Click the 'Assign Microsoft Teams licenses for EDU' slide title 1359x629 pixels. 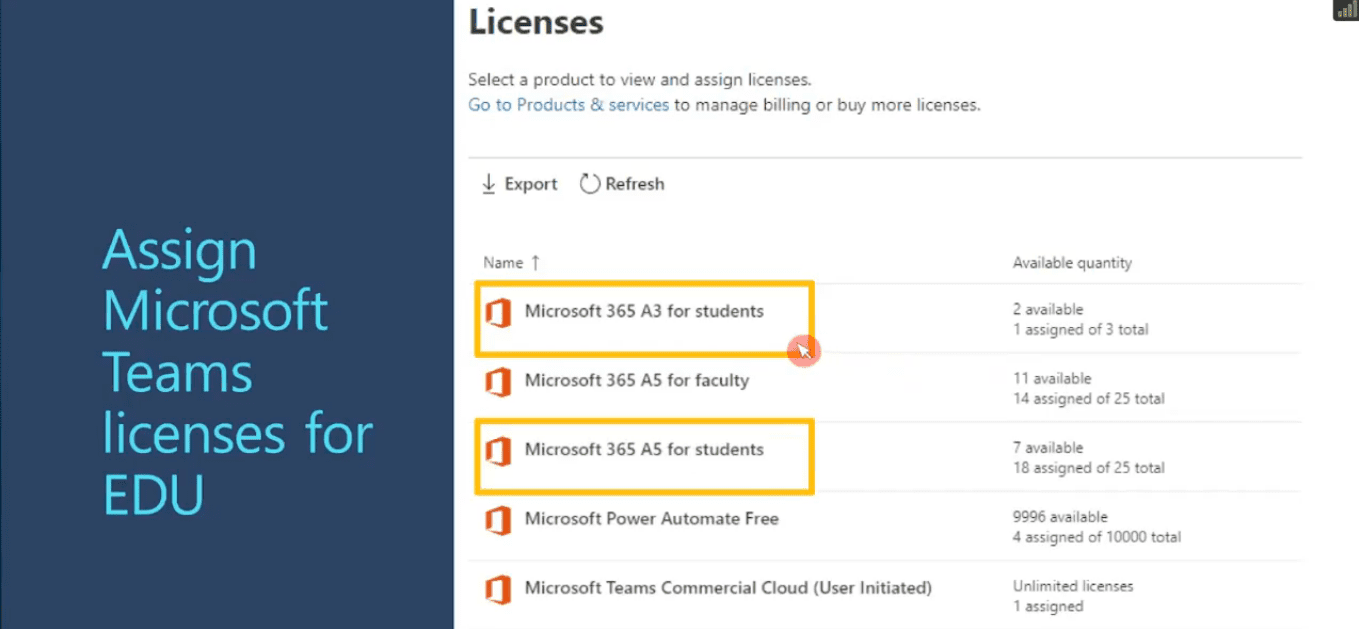[x=238, y=372]
